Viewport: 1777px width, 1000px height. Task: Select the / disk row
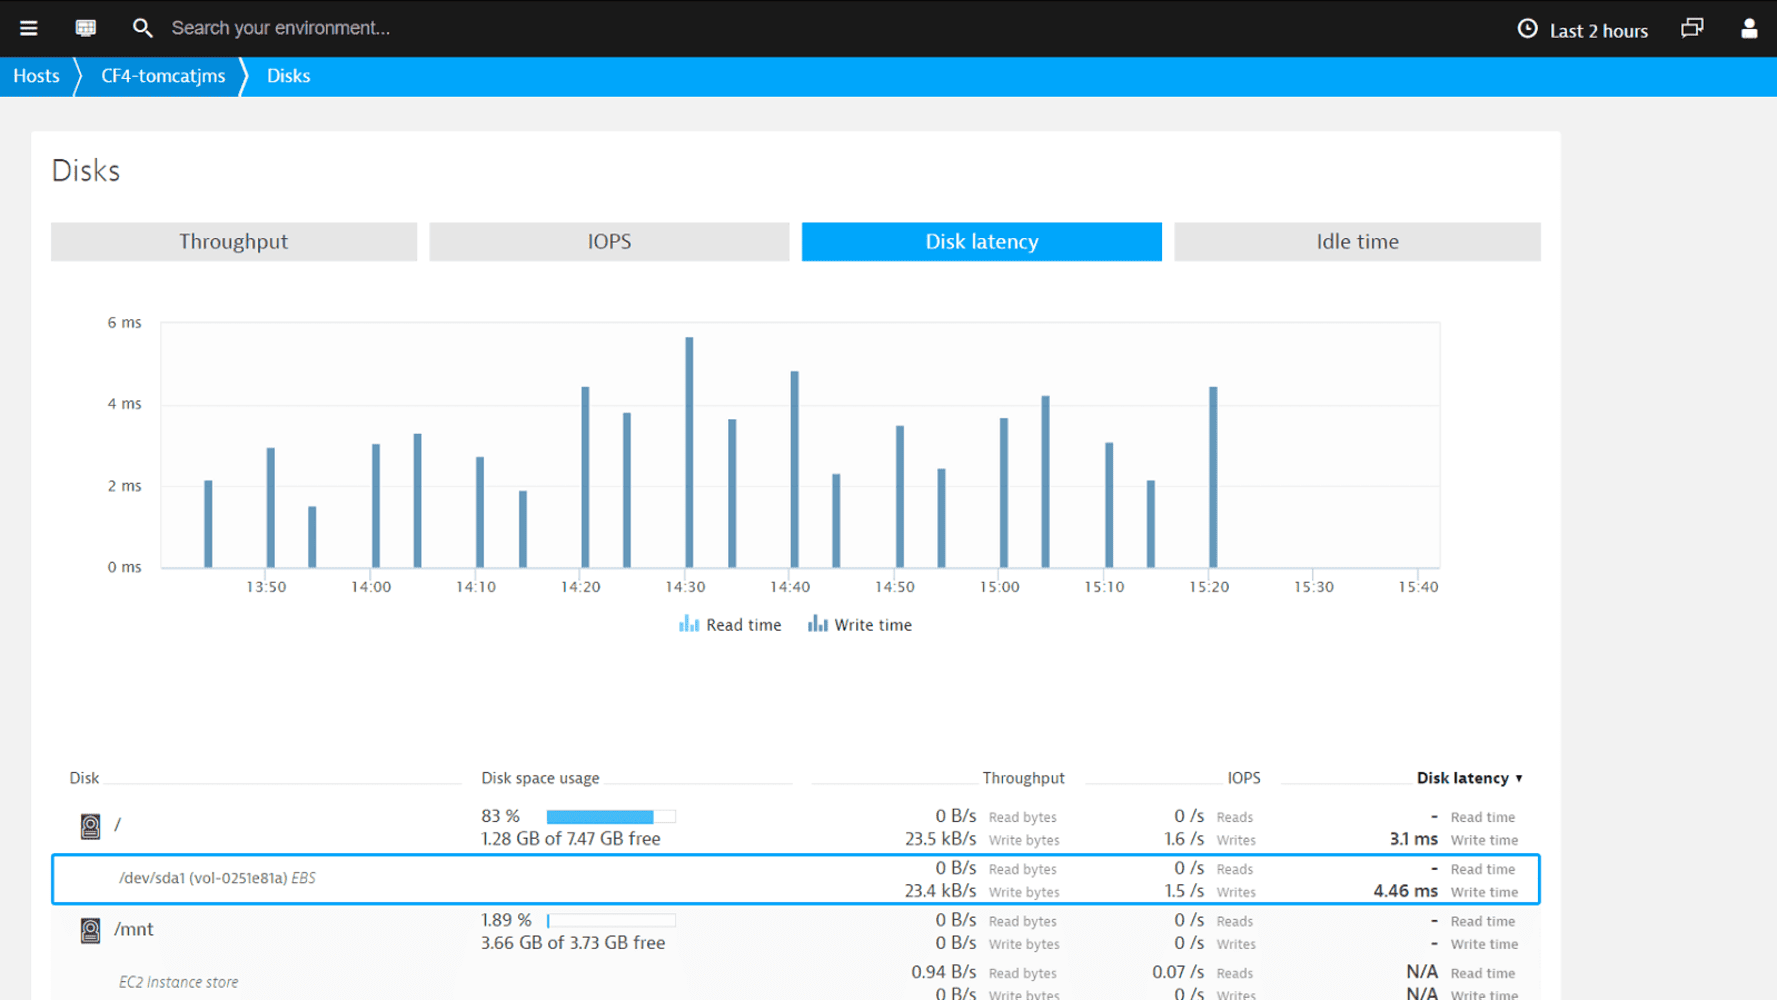(795, 827)
